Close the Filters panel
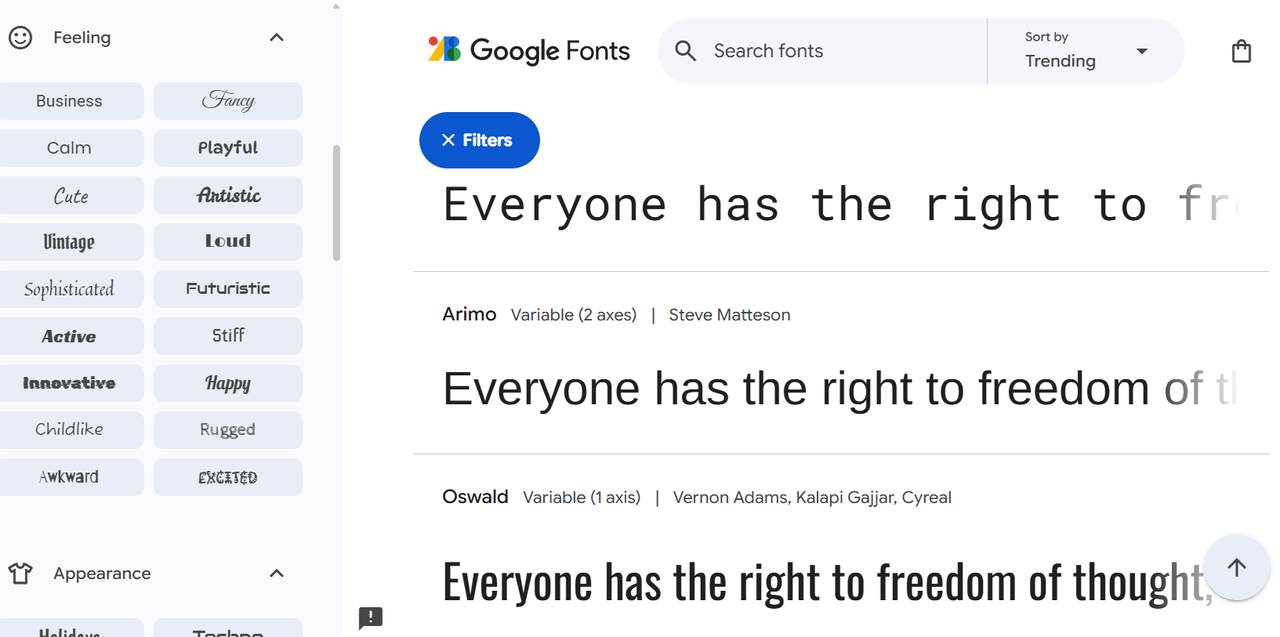Image resolution: width=1280 pixels, height=637 pixels. pyautogui.click(x=479, y=140)
